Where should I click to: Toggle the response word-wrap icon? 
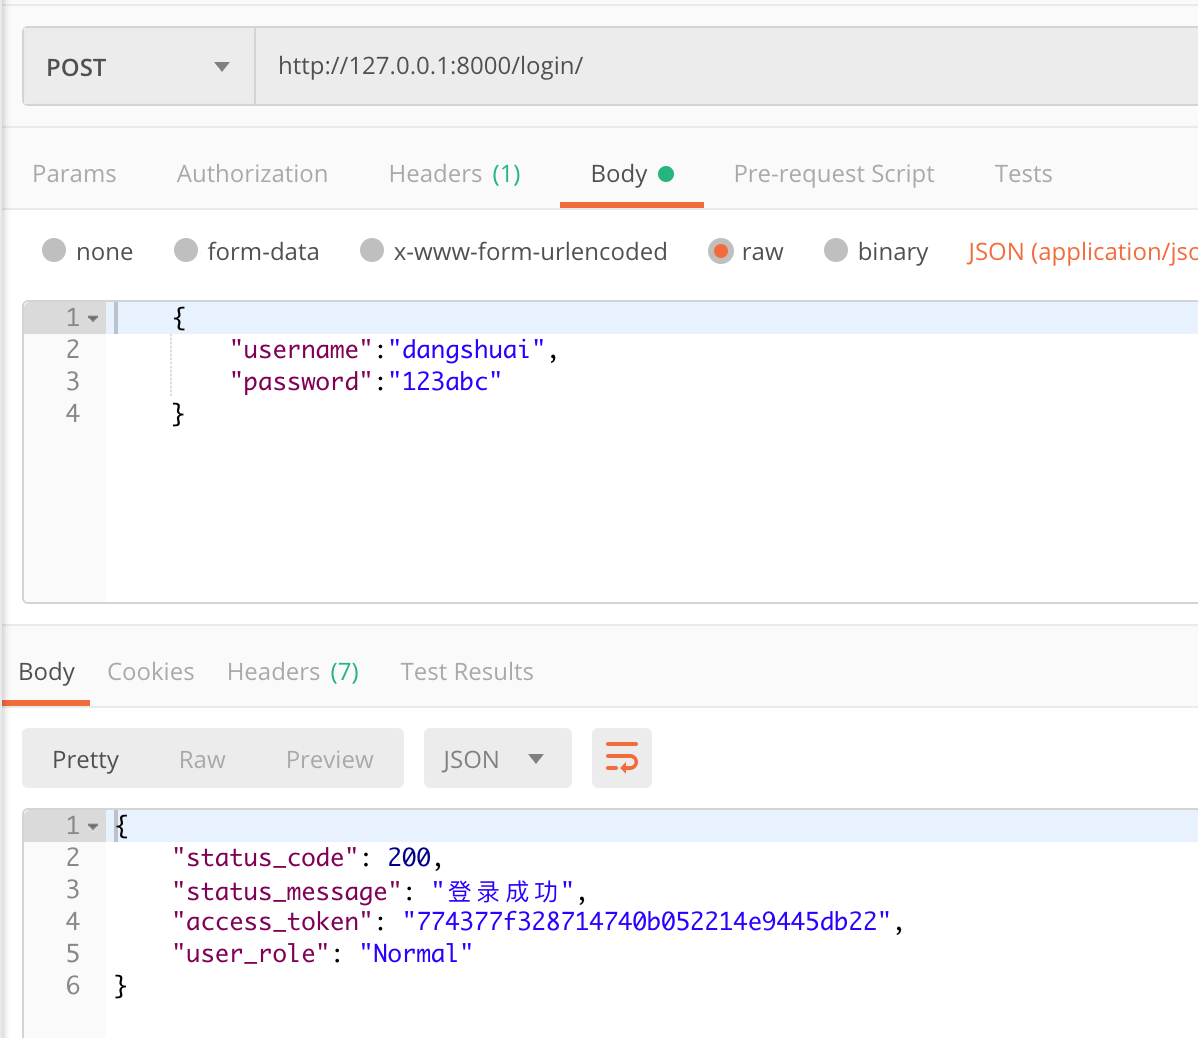point(621,758)
